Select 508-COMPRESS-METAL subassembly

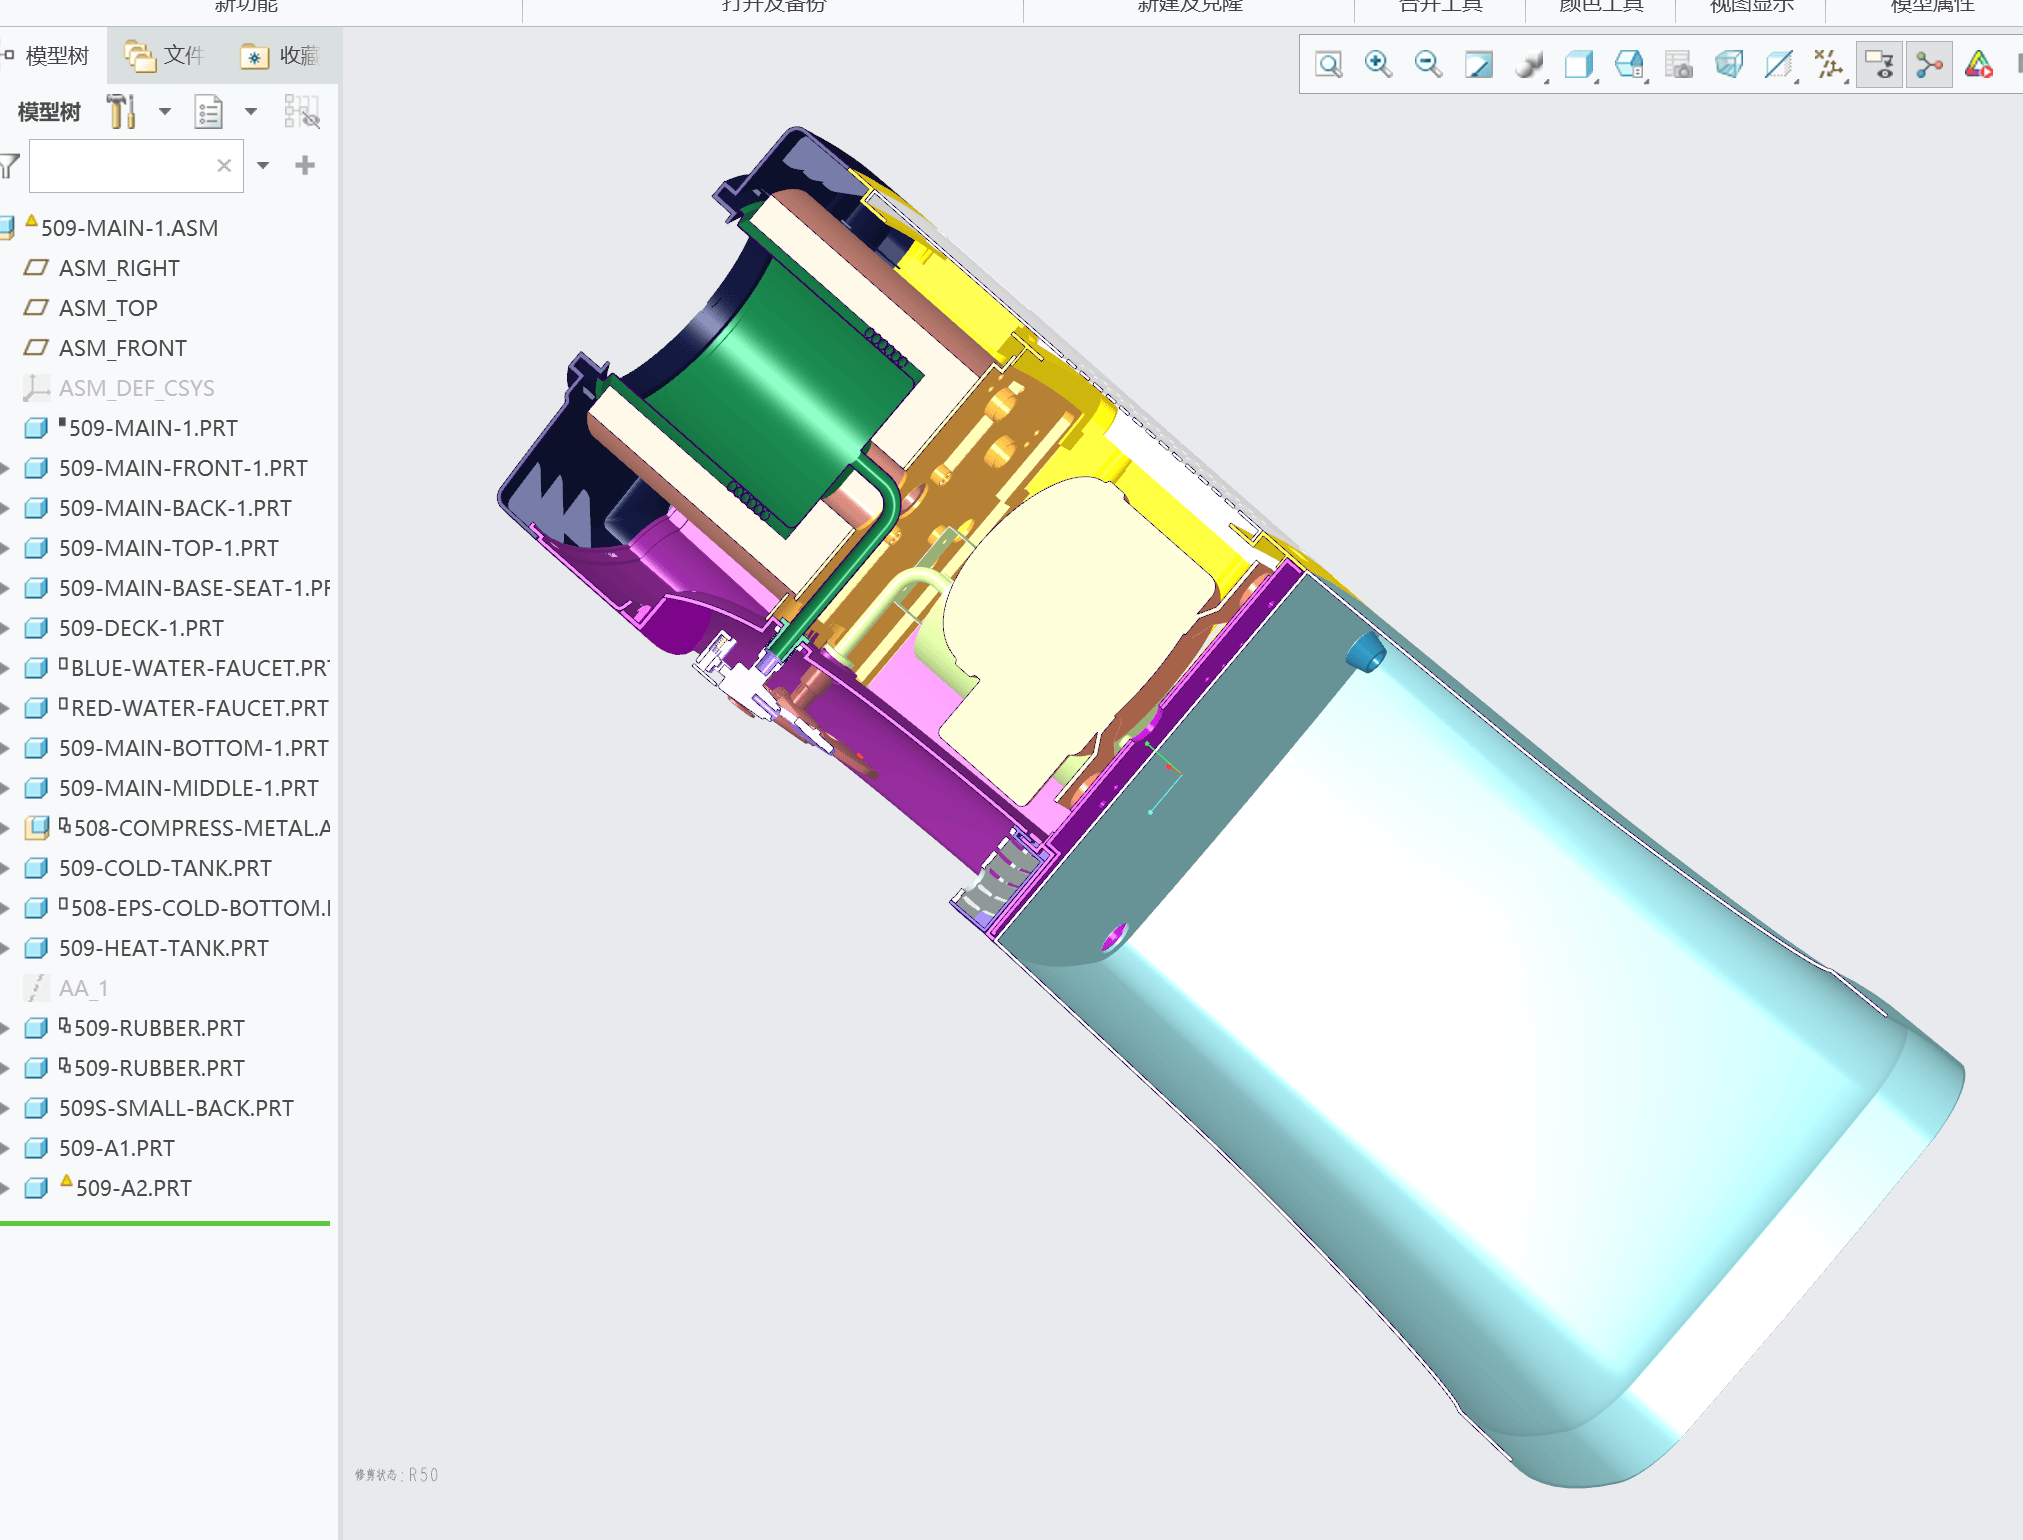coord(202,828)
